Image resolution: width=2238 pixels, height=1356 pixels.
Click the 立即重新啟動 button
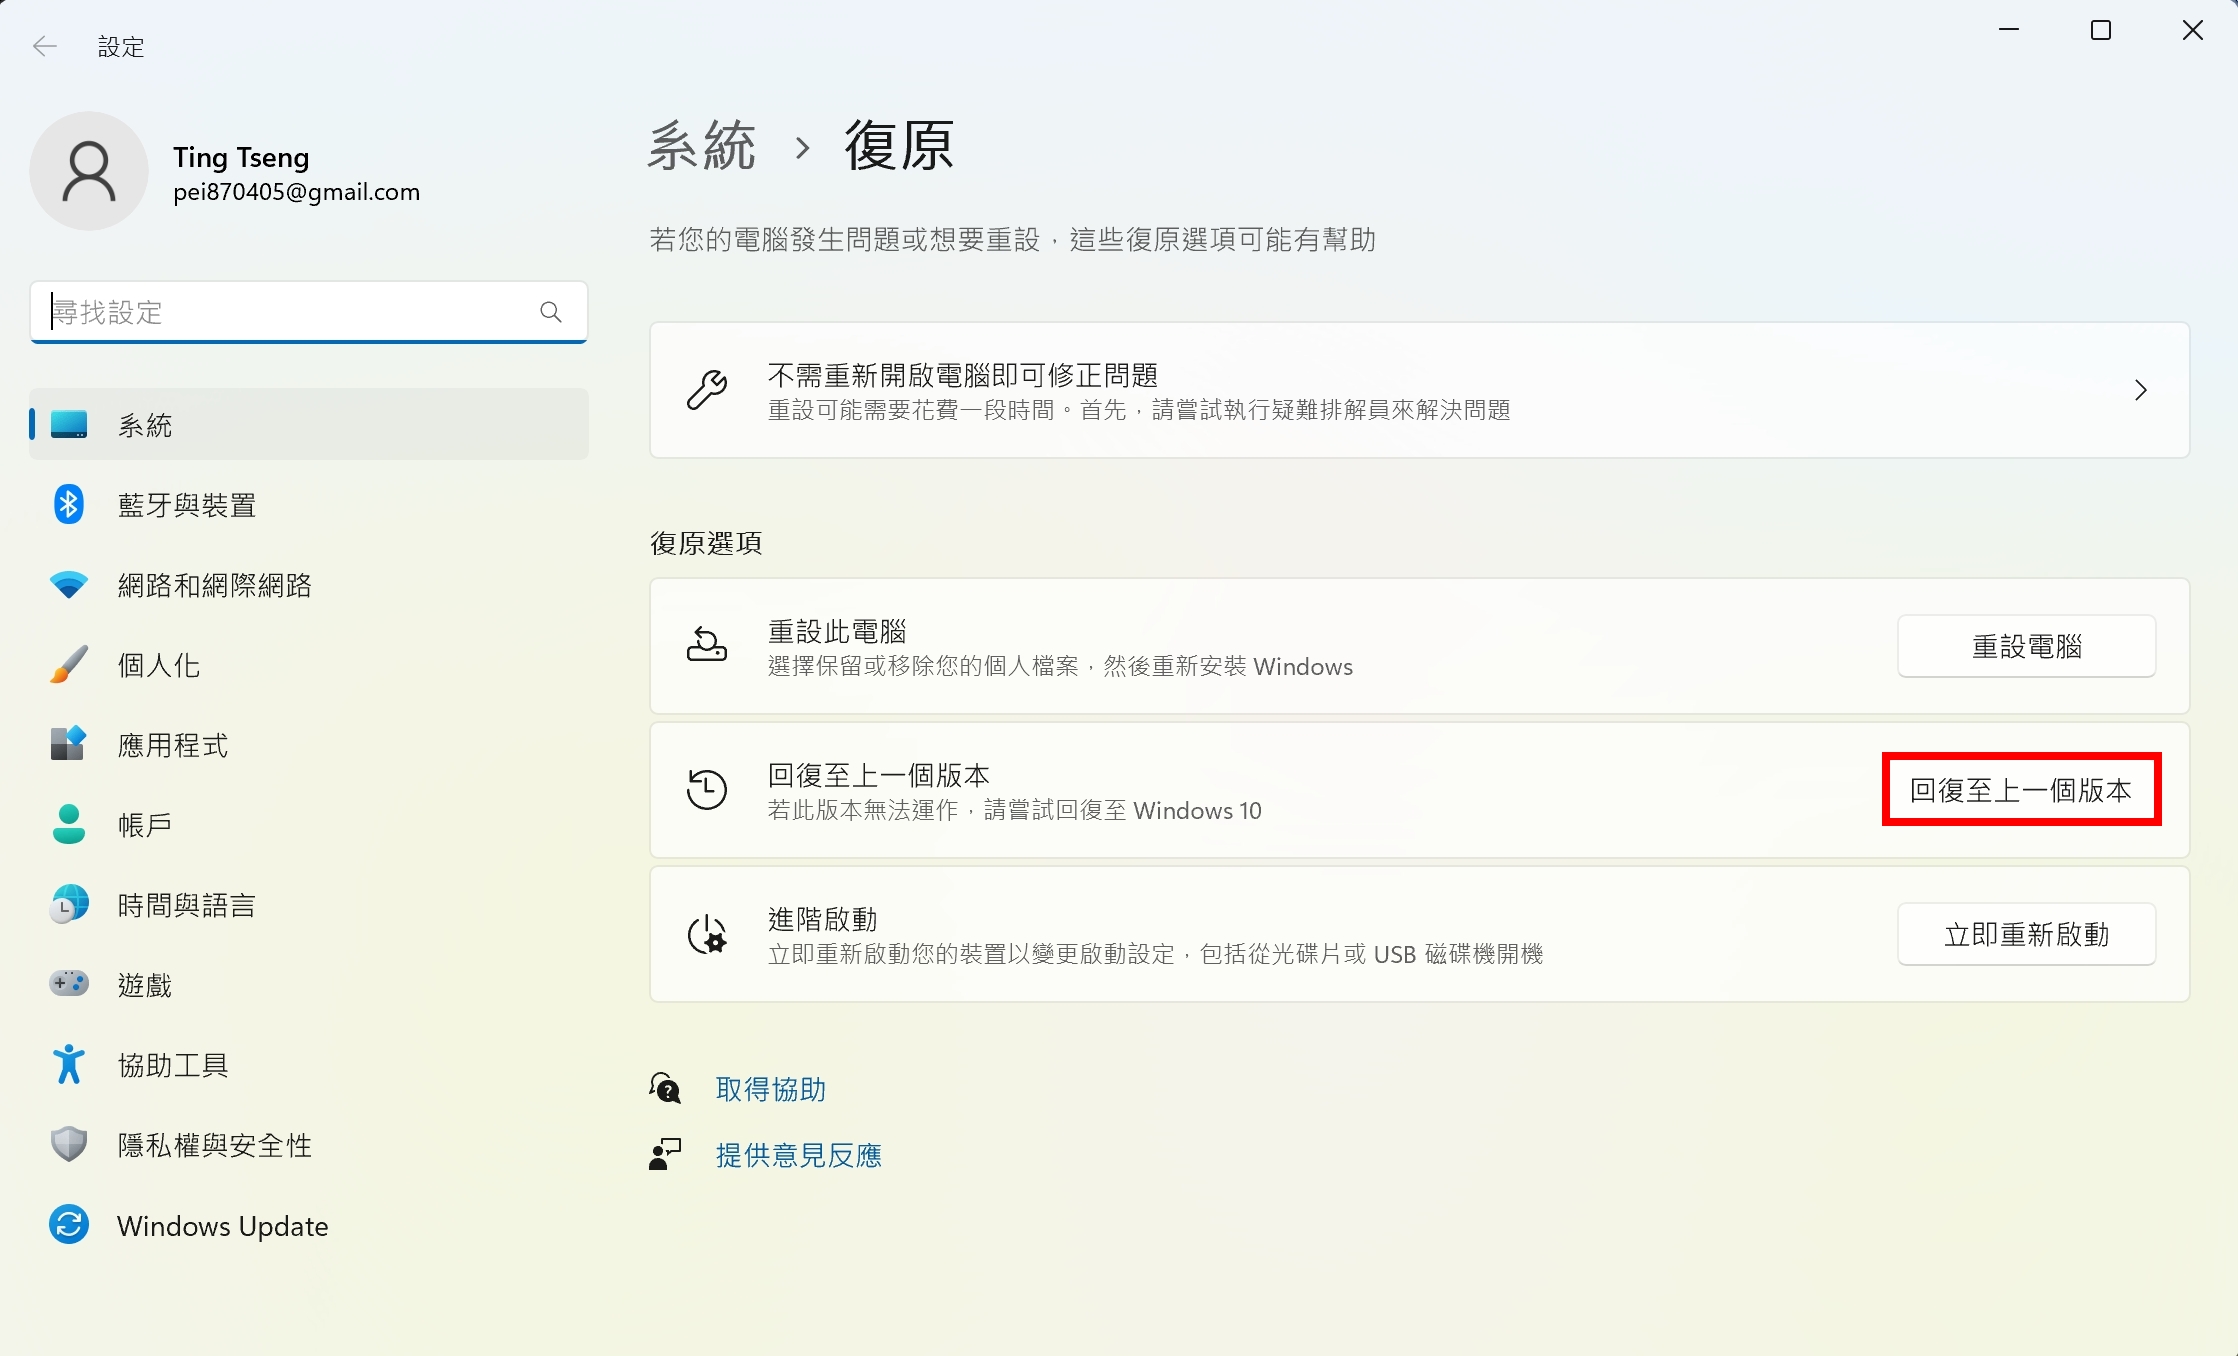click(2026, 934)
